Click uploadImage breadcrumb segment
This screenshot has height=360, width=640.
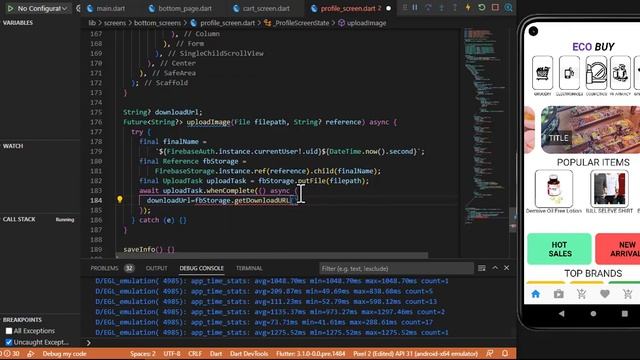[x=362, y=23]
